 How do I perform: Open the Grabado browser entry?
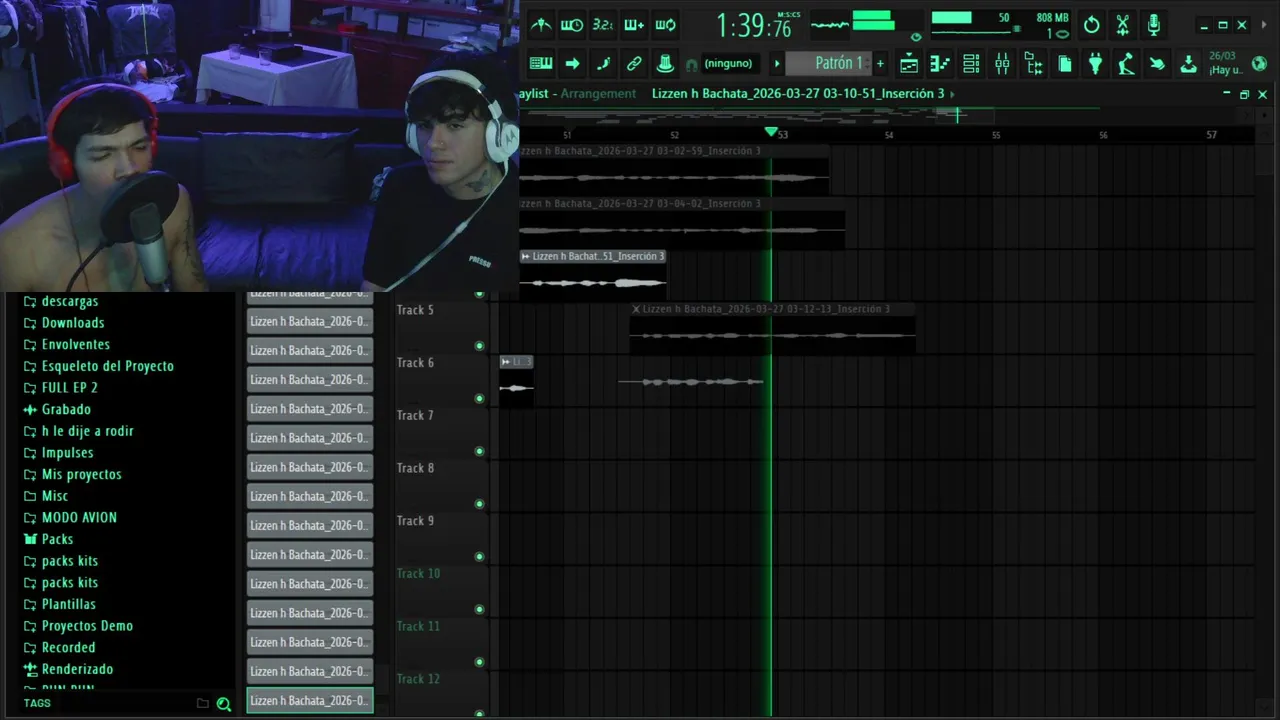point(66,409)
